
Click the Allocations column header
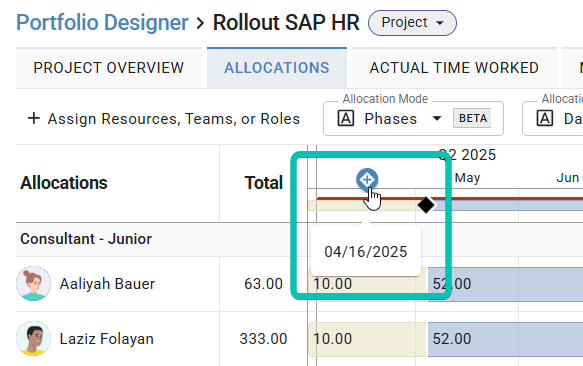pyautogui.click(x=64, y=183)
